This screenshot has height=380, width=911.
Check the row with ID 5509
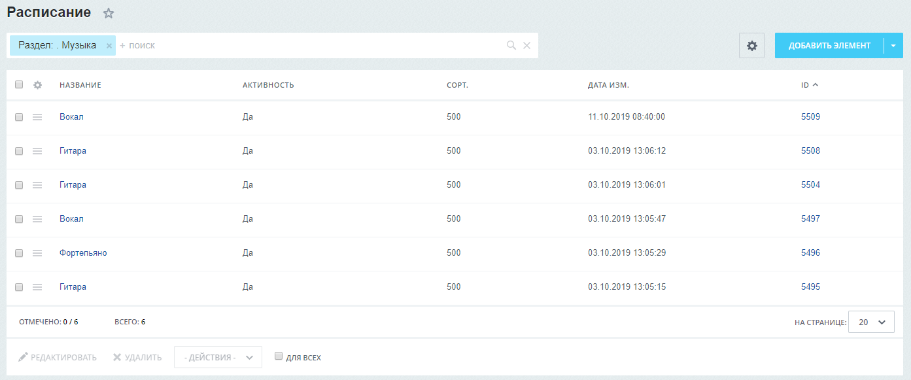(x=19, y=117)
